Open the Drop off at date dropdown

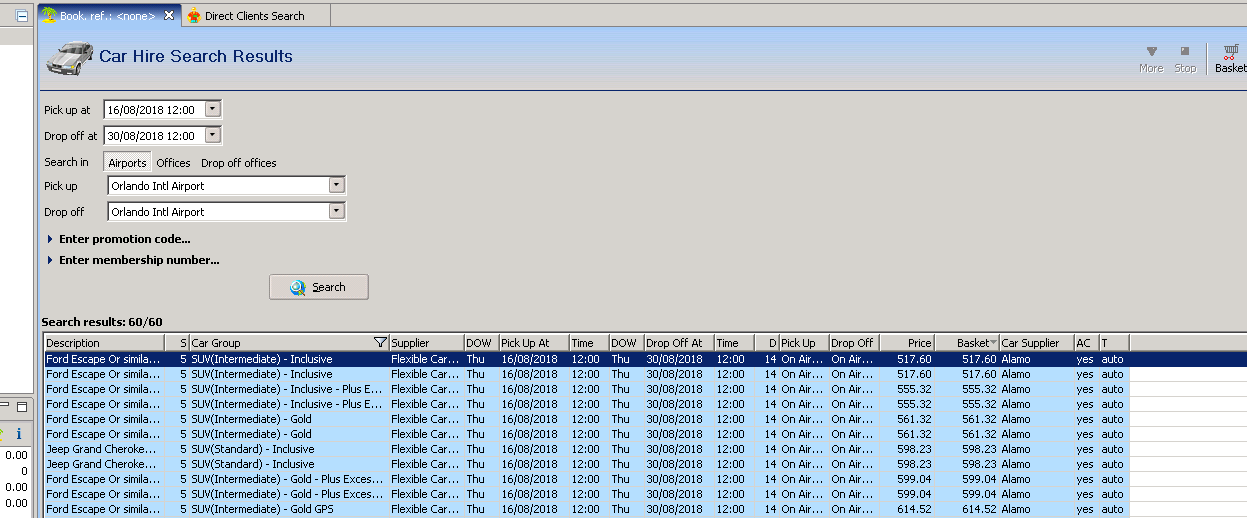(x=212, y=135)
